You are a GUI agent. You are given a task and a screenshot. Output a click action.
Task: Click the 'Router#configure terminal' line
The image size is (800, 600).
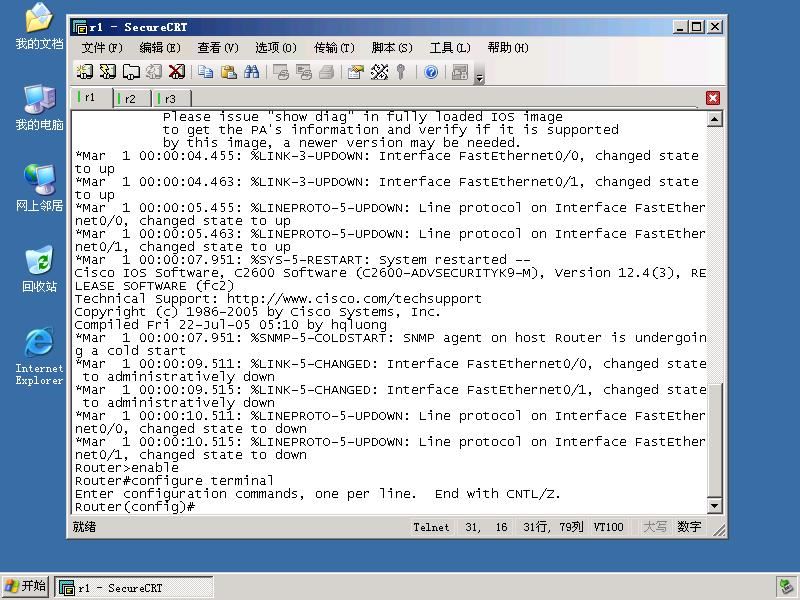click(x=174, y=481)
